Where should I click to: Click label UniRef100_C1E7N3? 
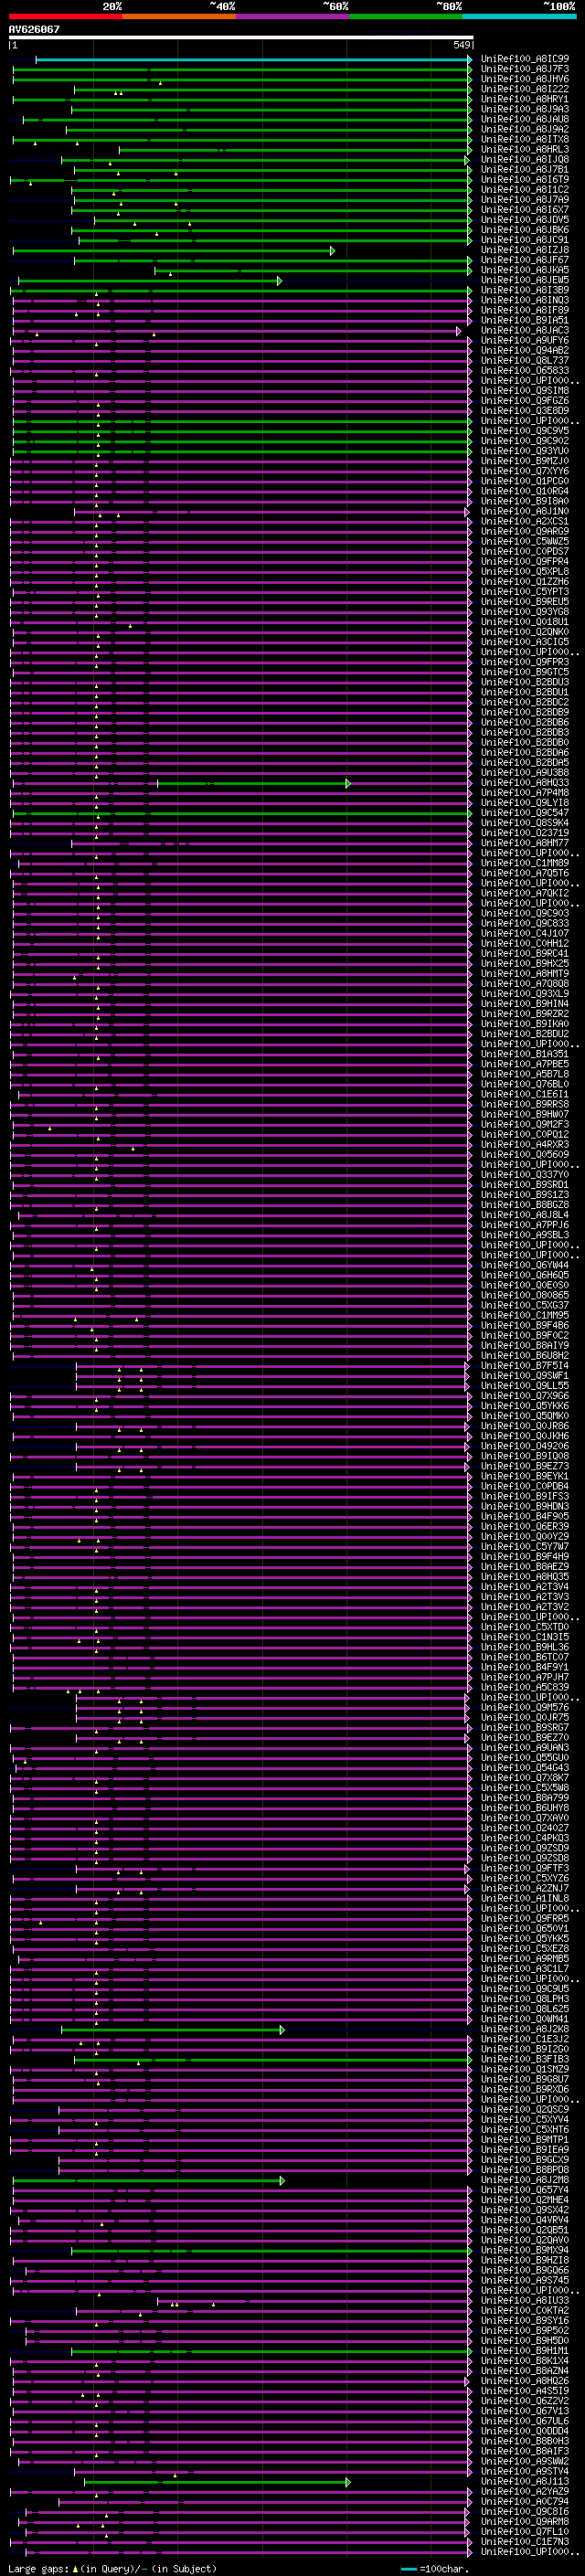525,2541
